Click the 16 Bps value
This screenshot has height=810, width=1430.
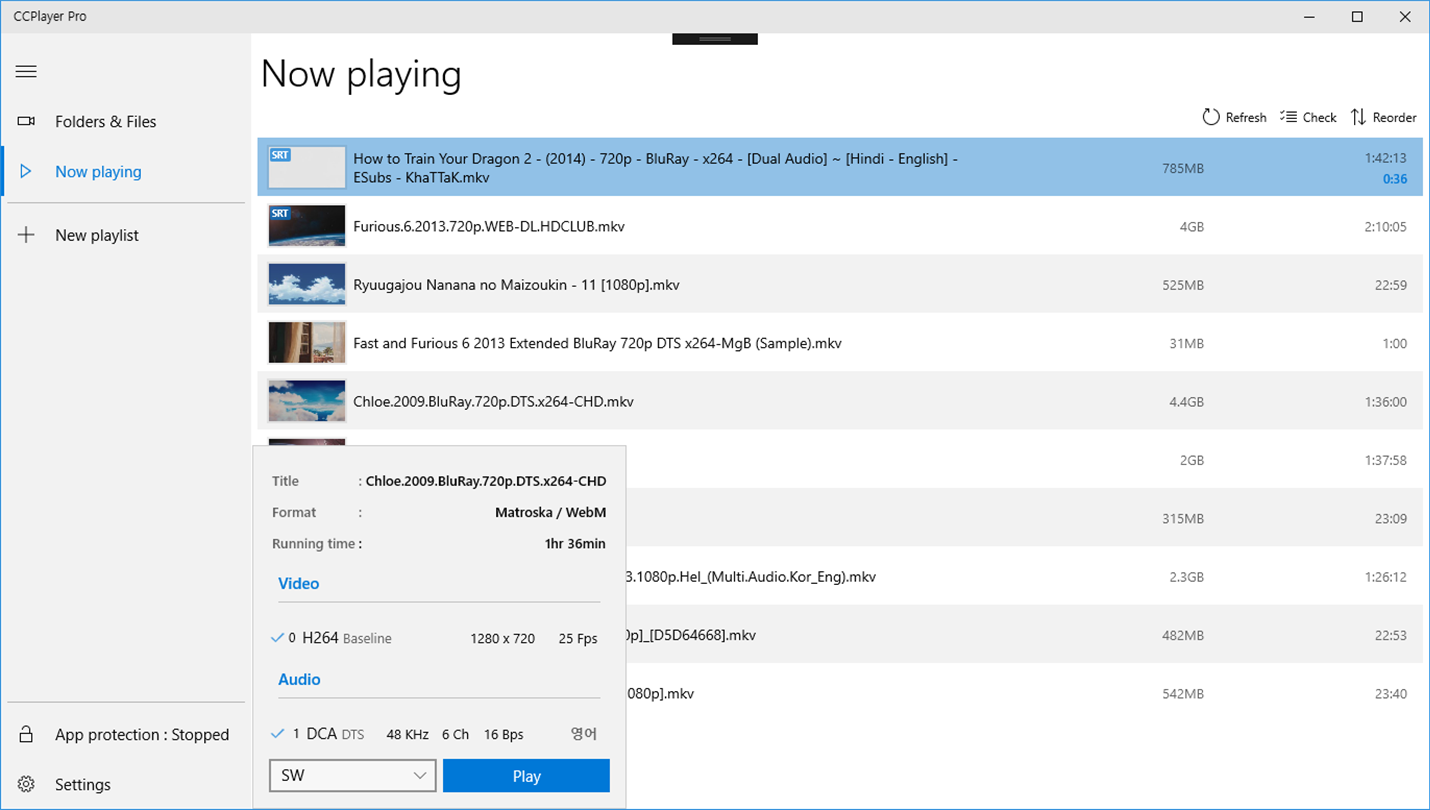point(504,734)
